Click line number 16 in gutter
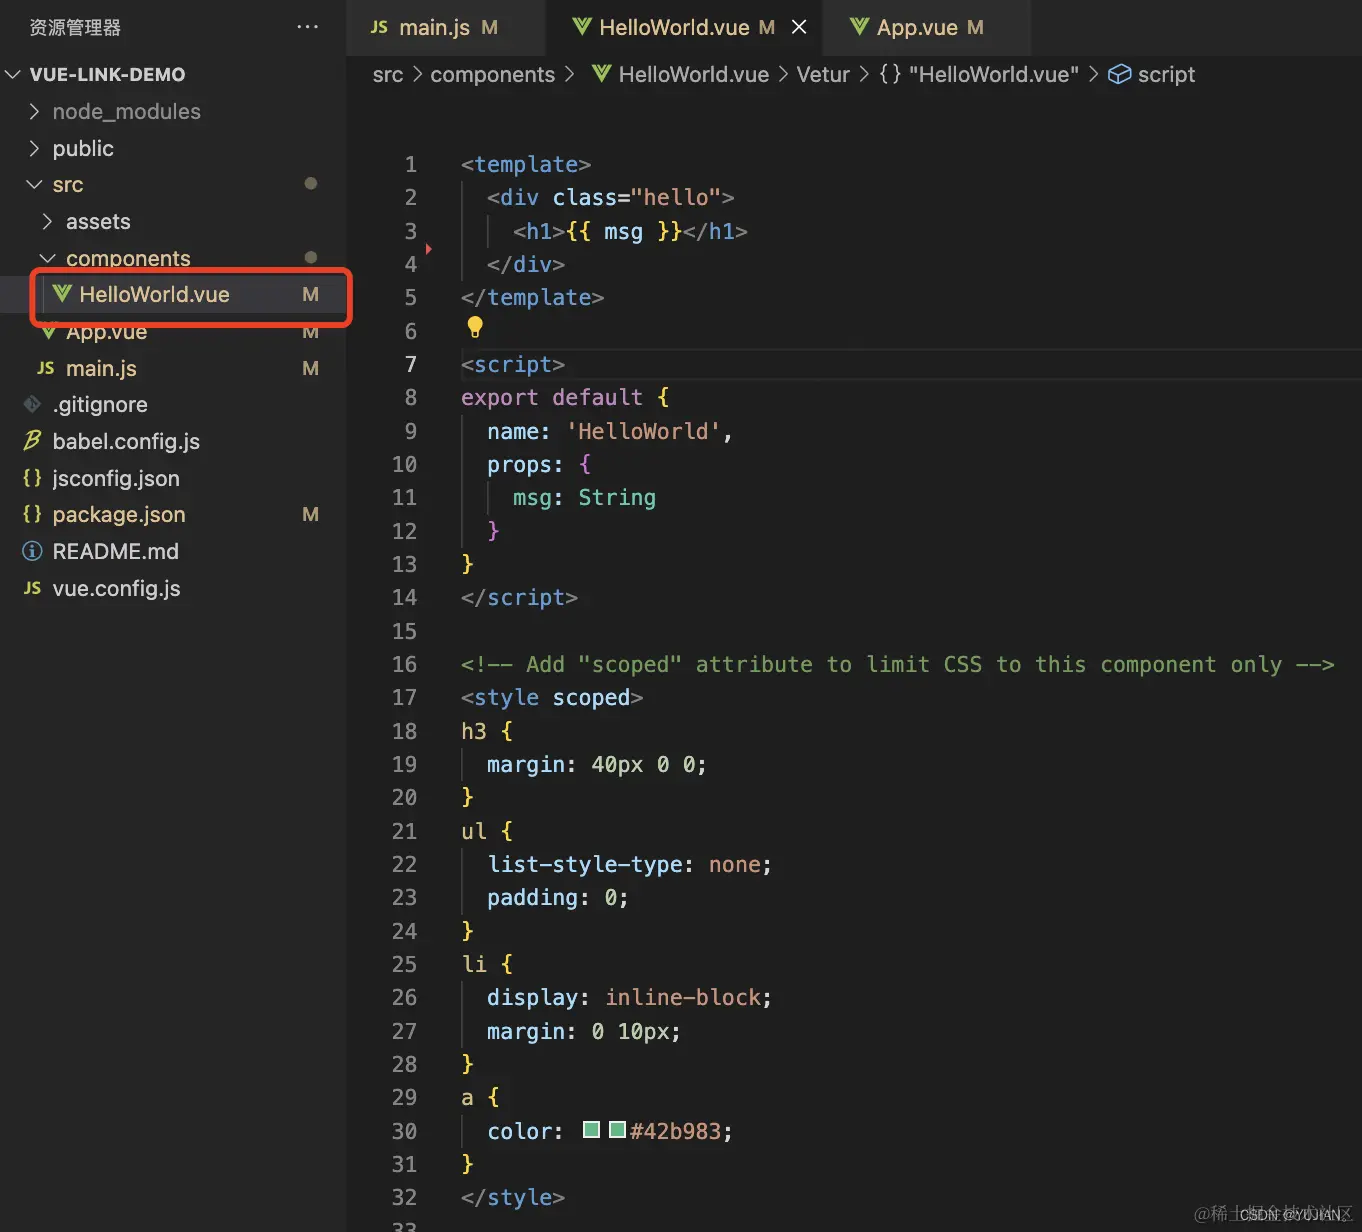 (x=404, y=664)
